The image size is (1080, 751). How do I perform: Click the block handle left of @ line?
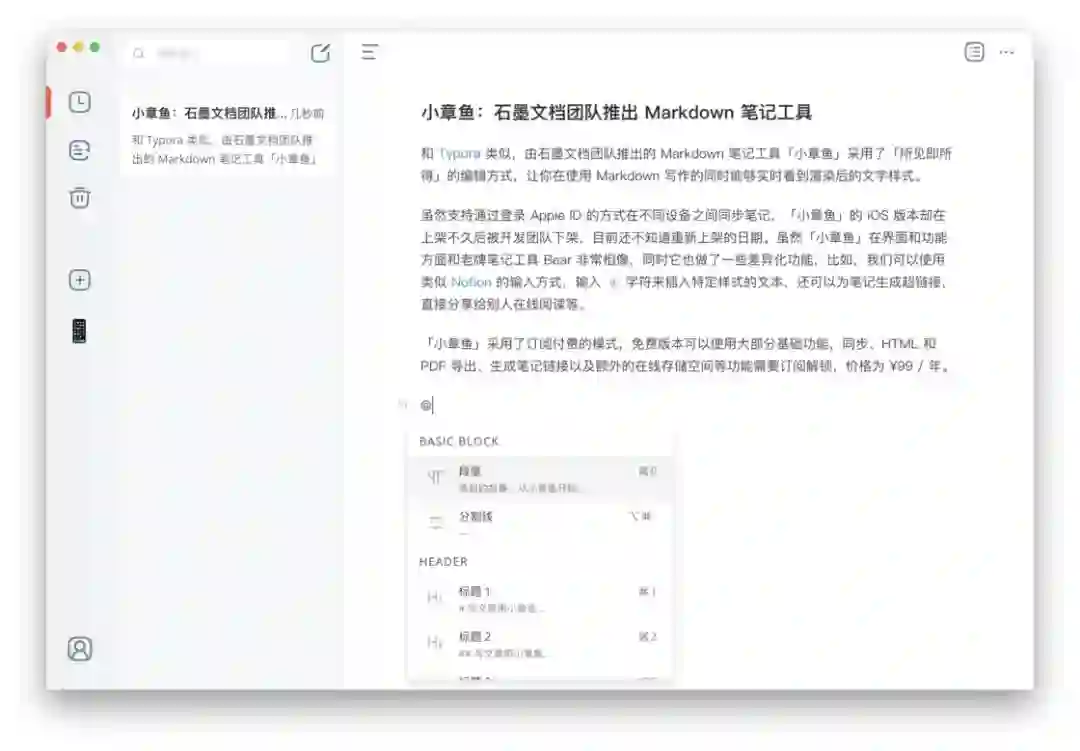(403, 405)
